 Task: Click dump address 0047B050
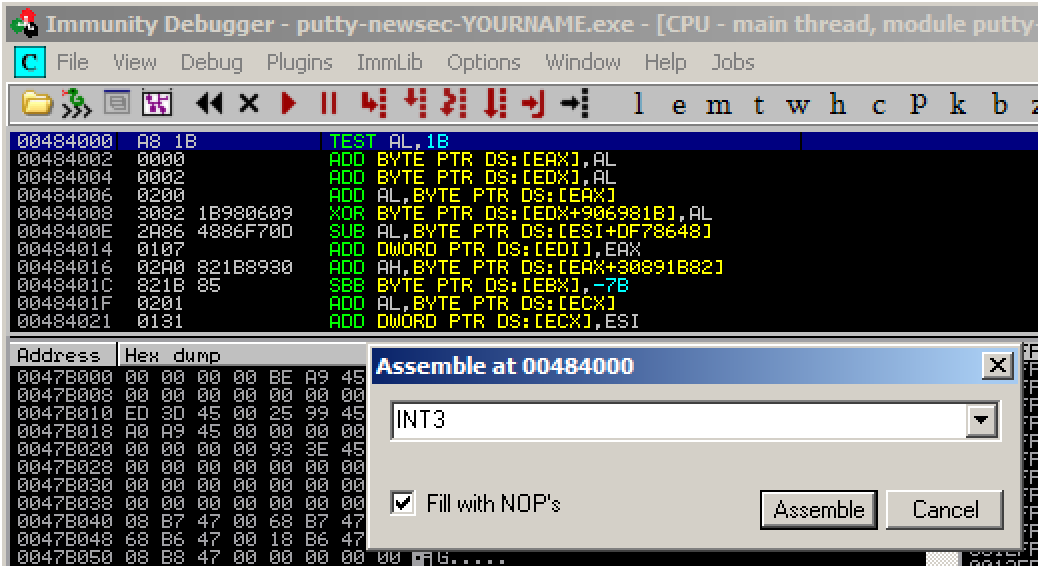(x=65, y=557)
